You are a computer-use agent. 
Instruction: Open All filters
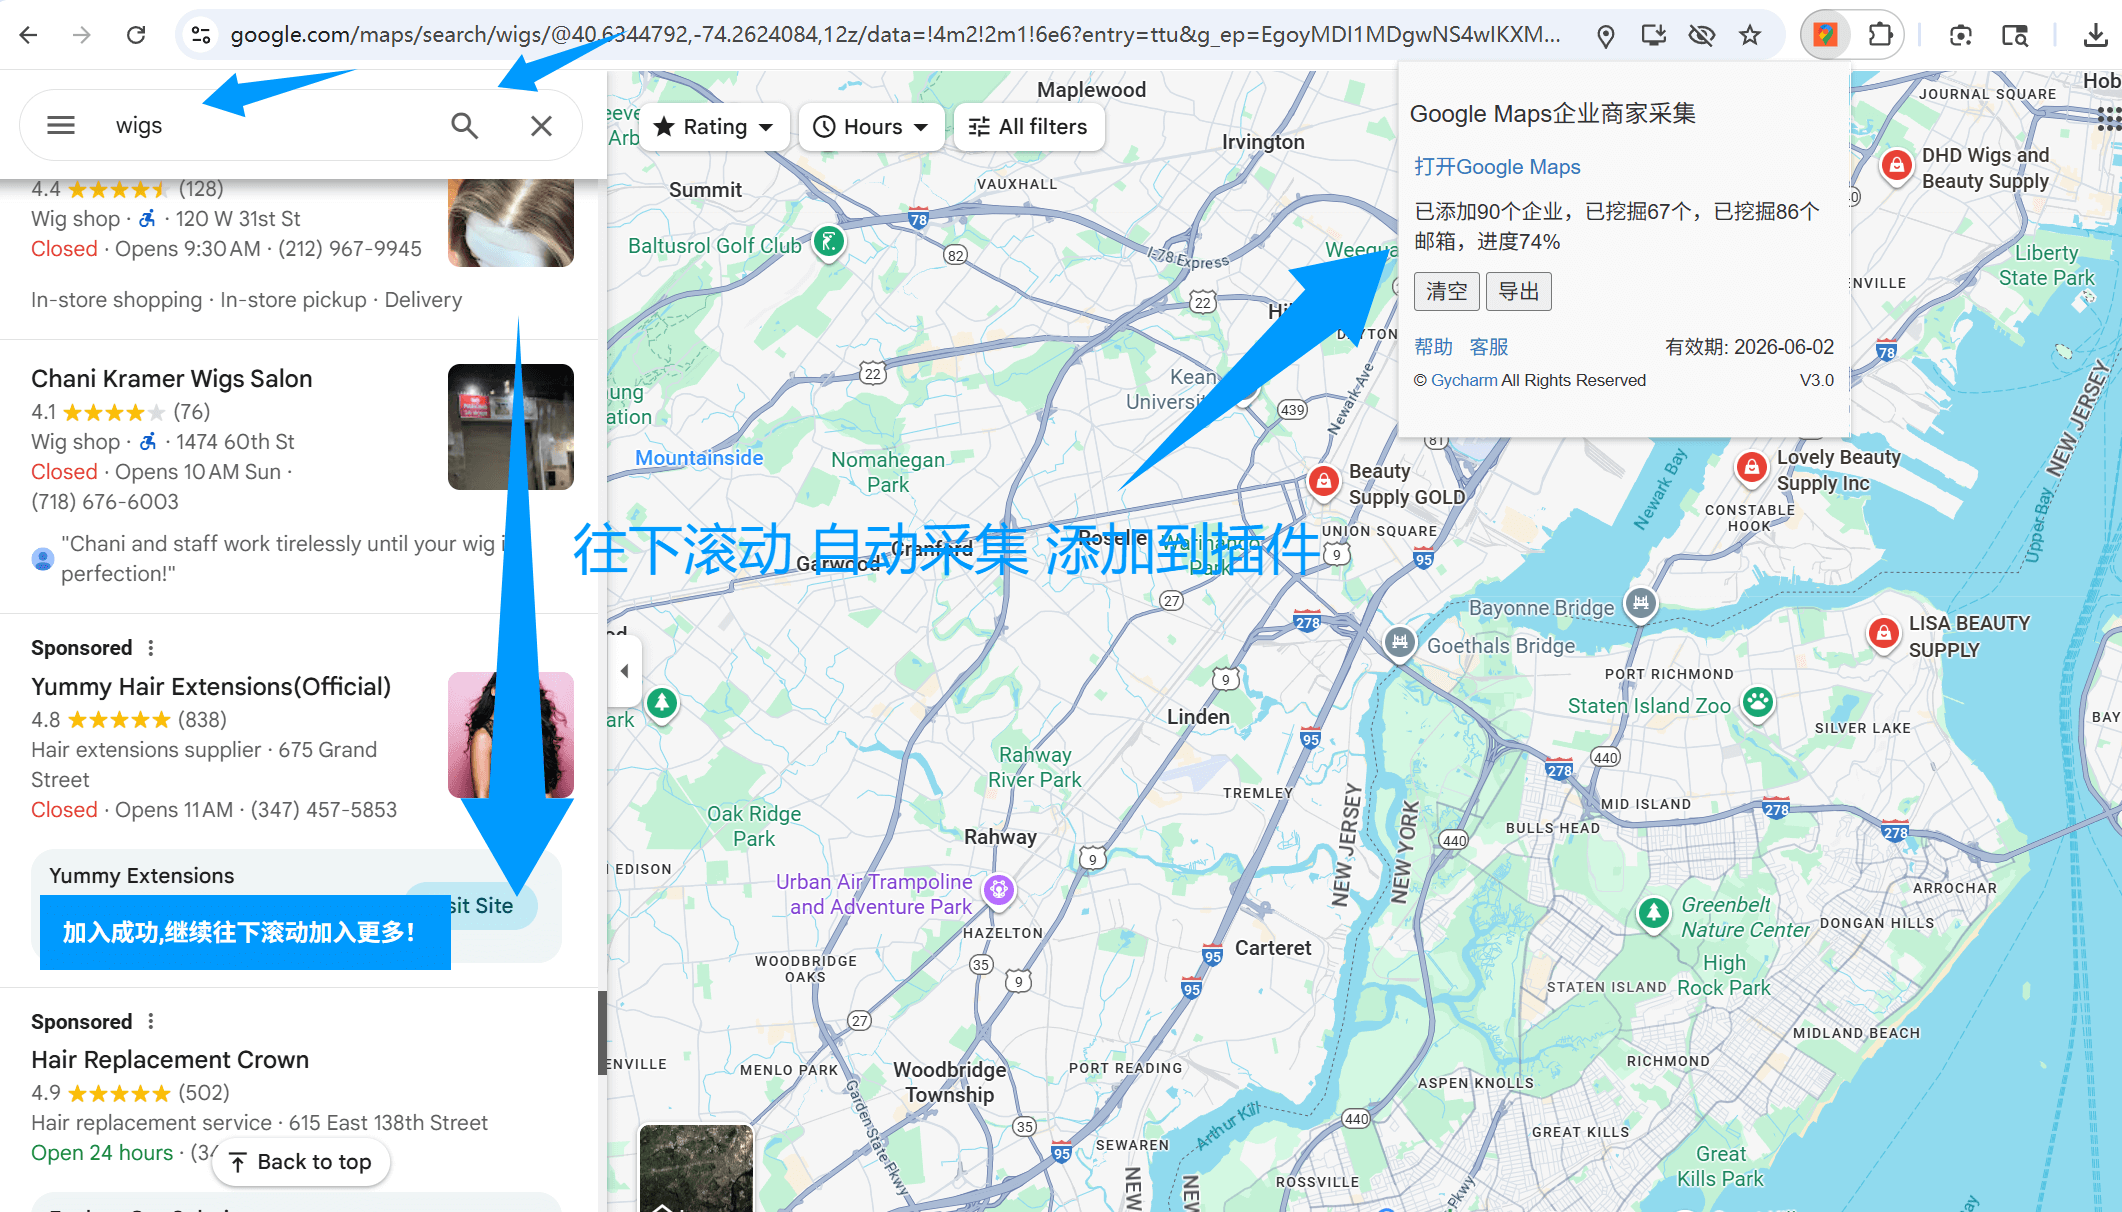[1029, 127]
